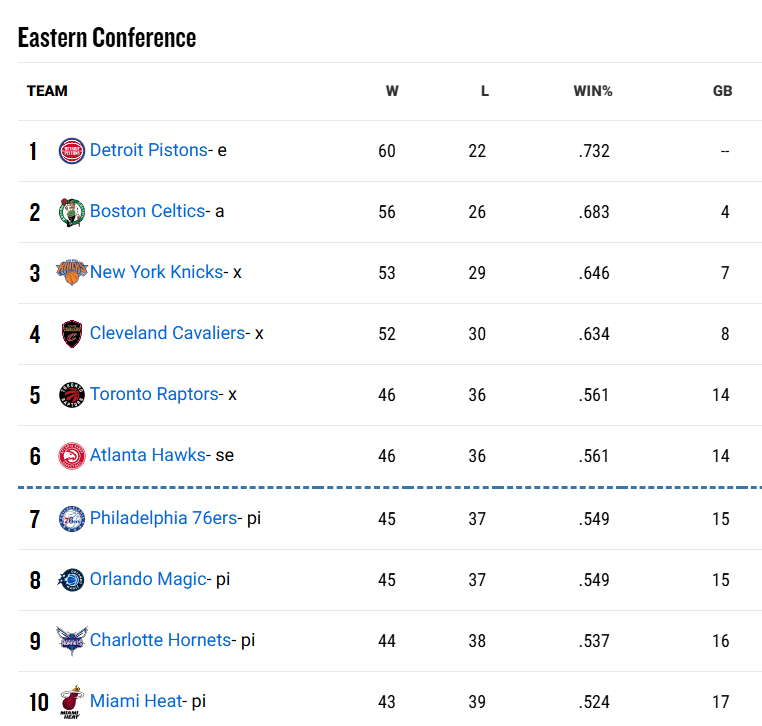Open the Cleveland Cavaliers team link
Screen dimensions: 762x726
pos(167,333)
